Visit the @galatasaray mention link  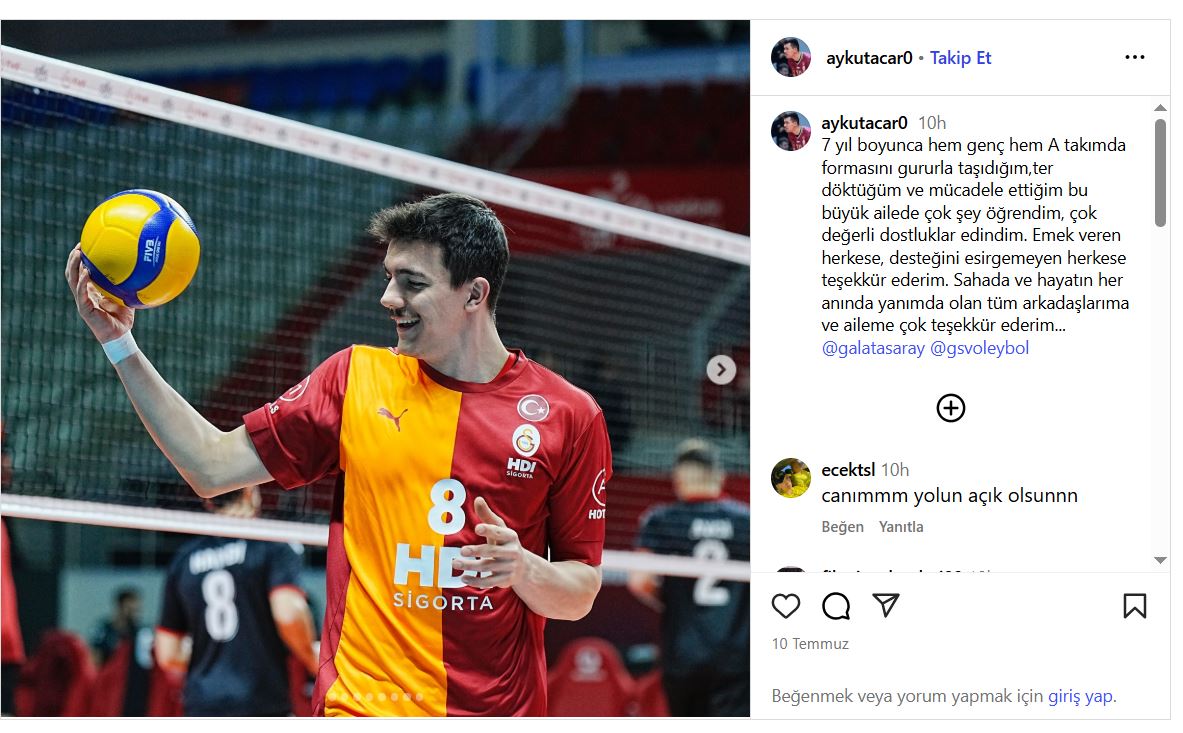[x=873, y=348]
